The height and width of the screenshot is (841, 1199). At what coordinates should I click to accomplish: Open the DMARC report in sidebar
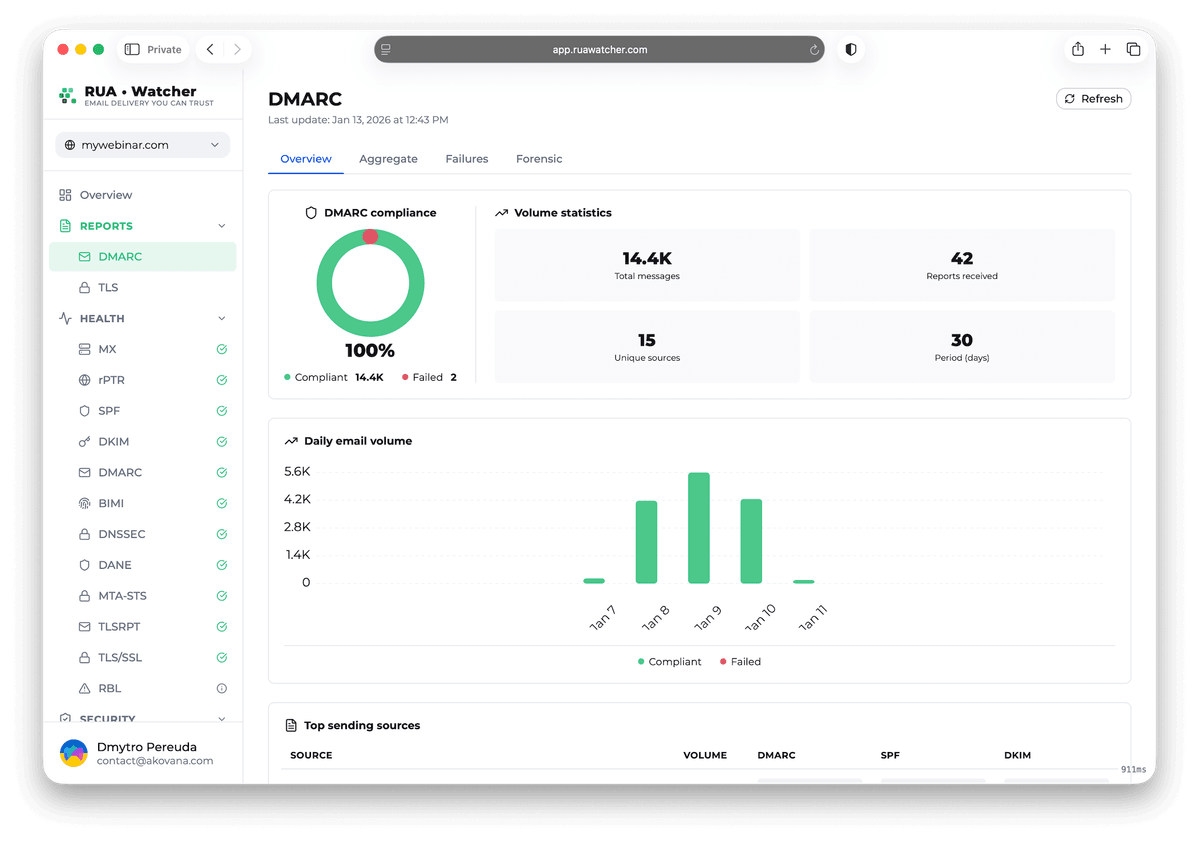click(x=142, y=257)
